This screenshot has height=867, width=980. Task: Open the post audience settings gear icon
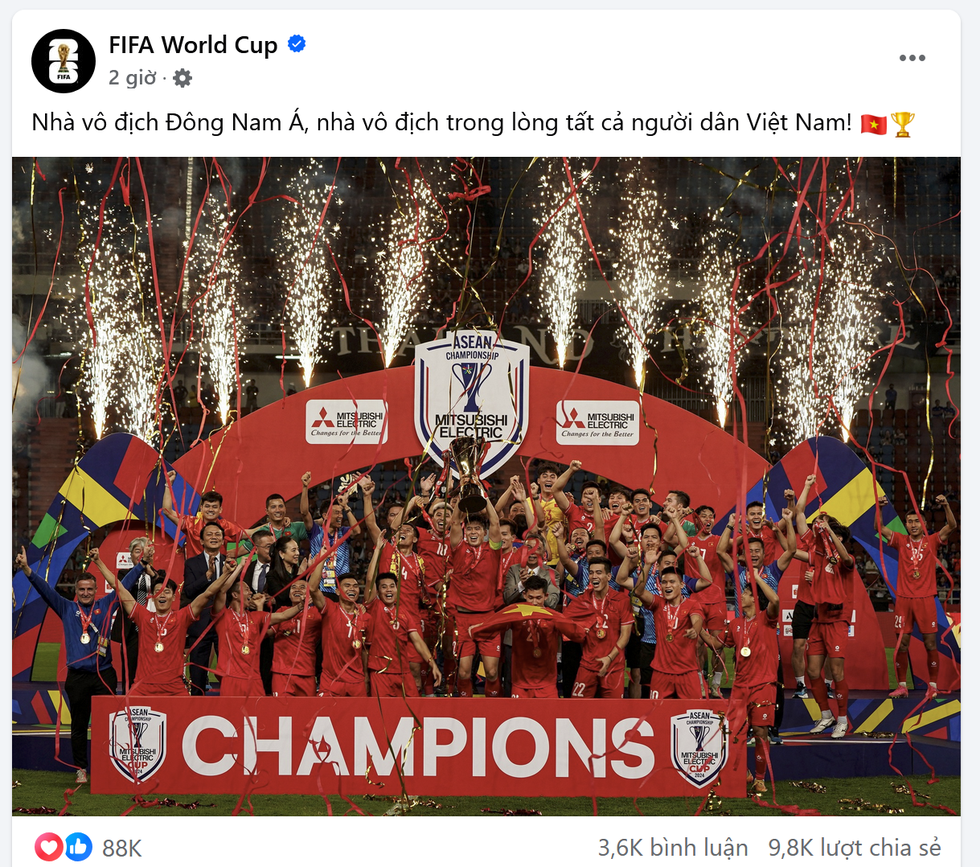pyautogui.click(x=182, y=78)
